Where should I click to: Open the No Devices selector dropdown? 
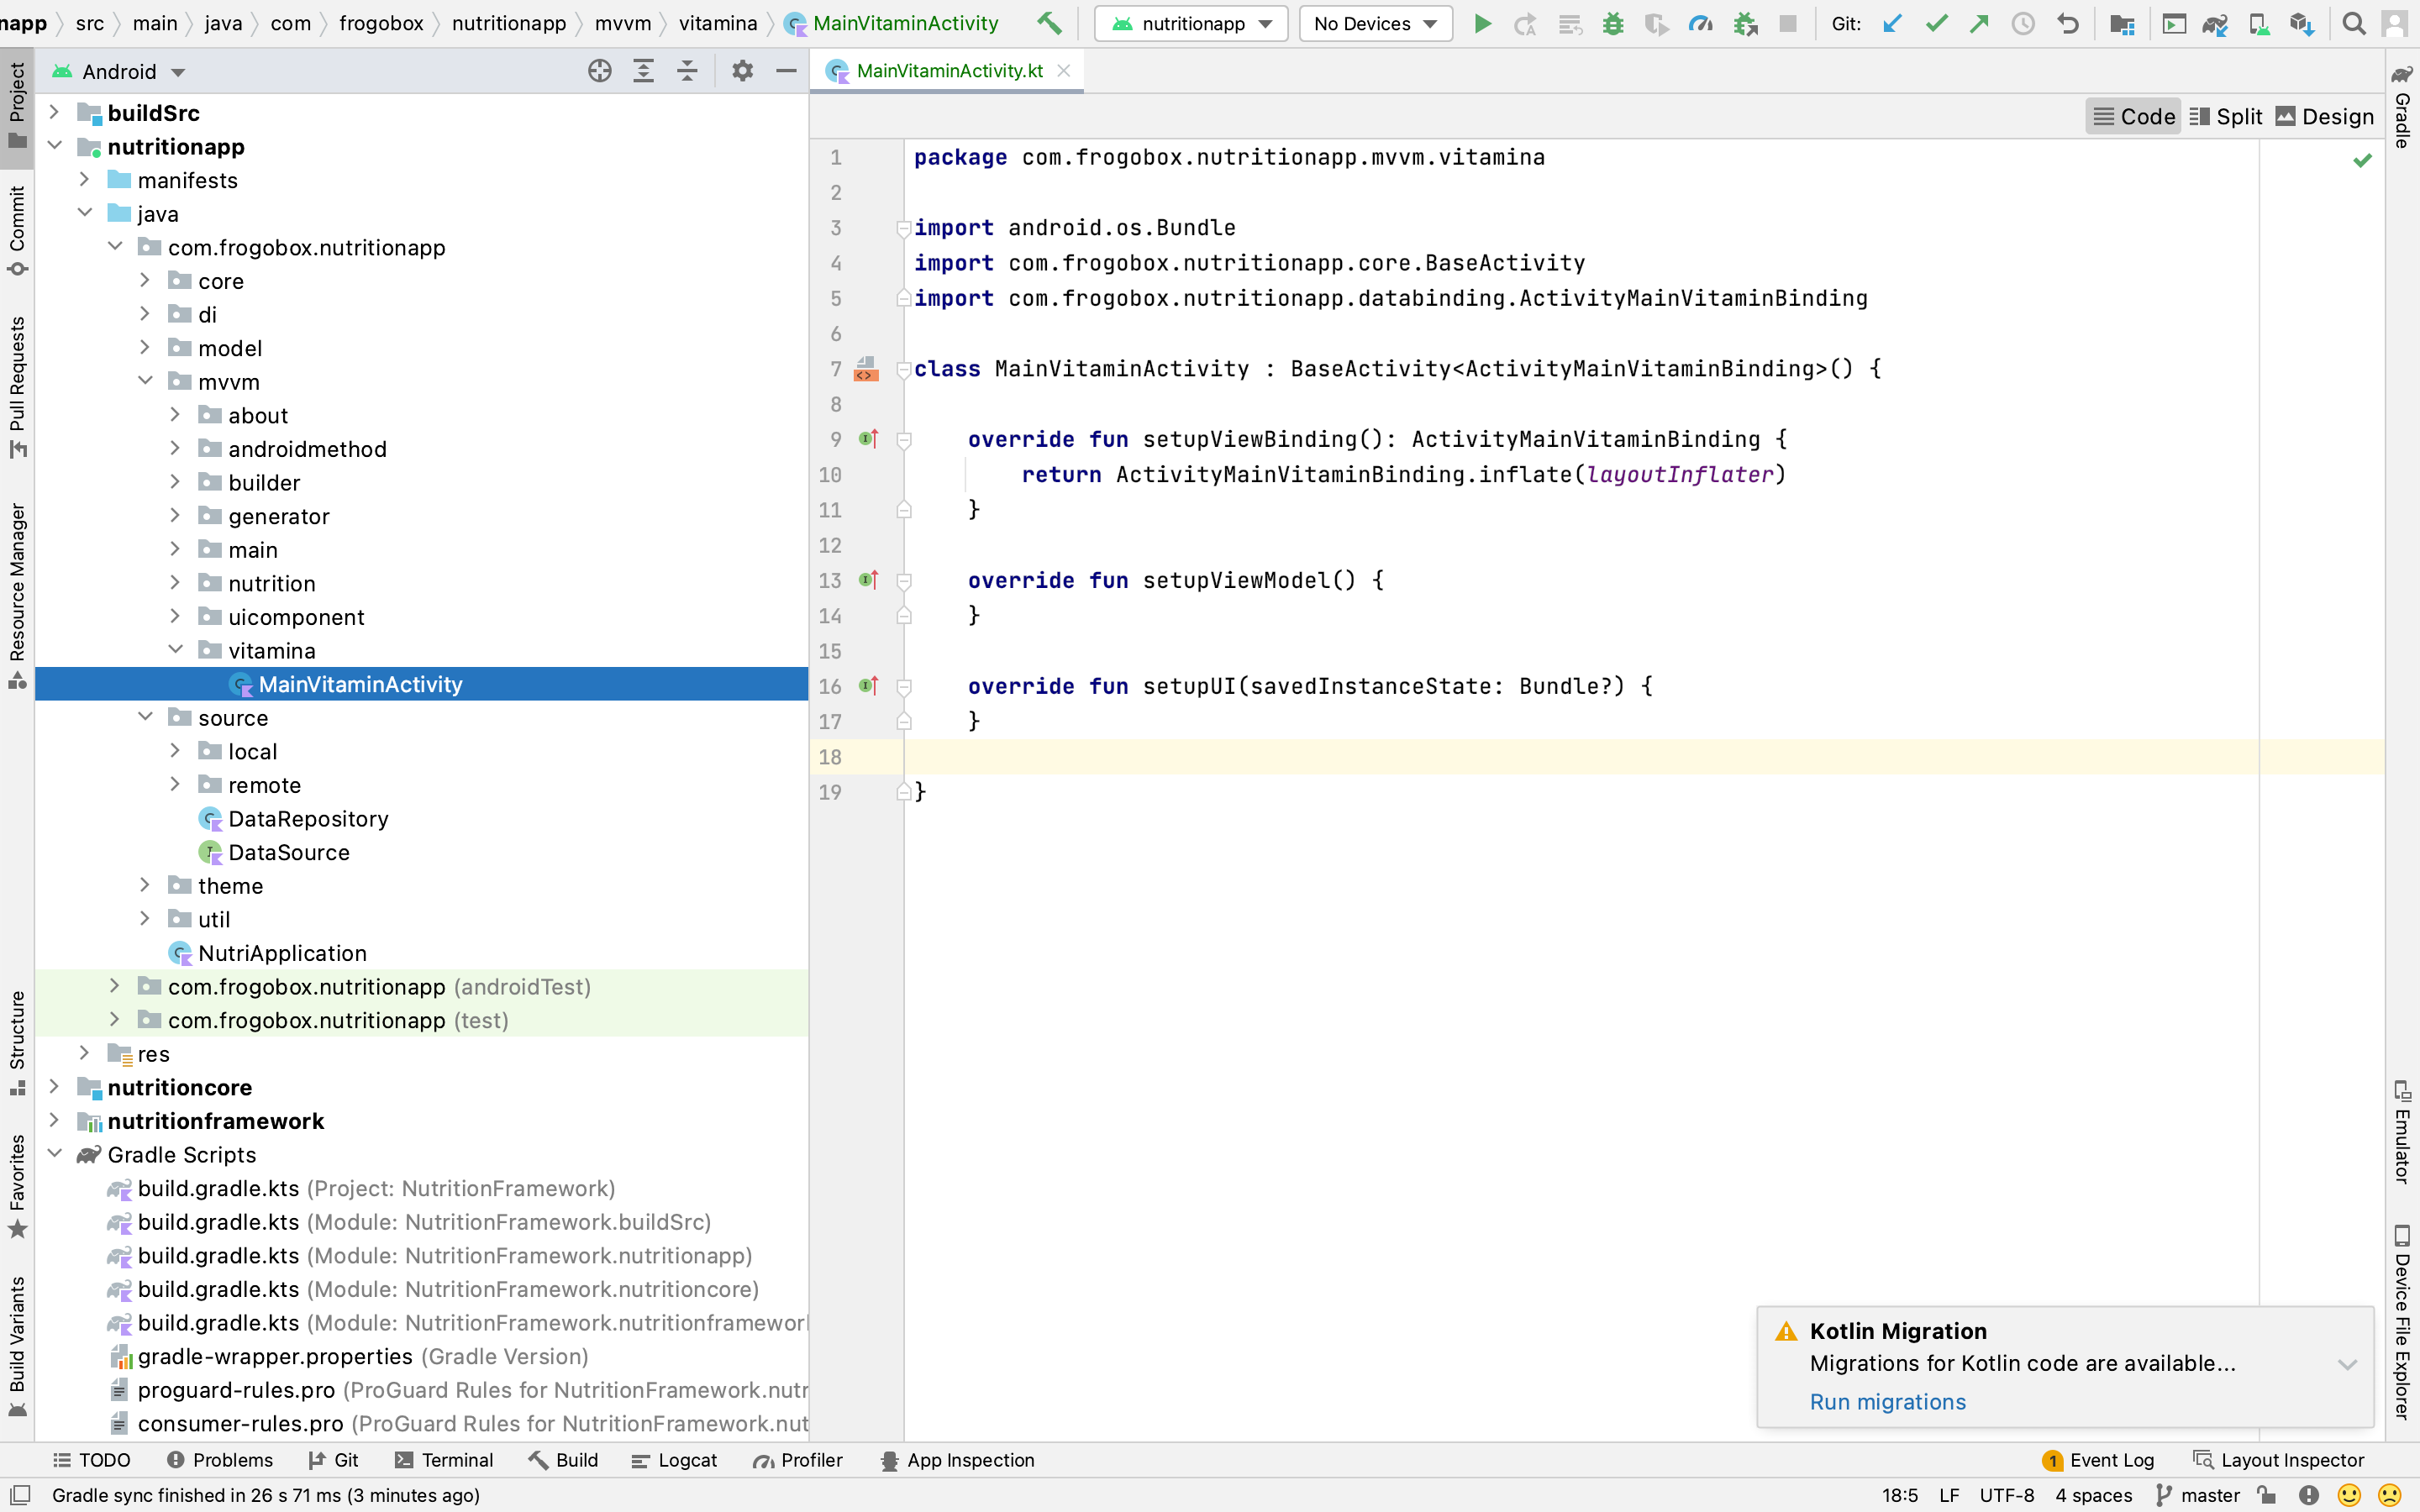(1375, 23)
